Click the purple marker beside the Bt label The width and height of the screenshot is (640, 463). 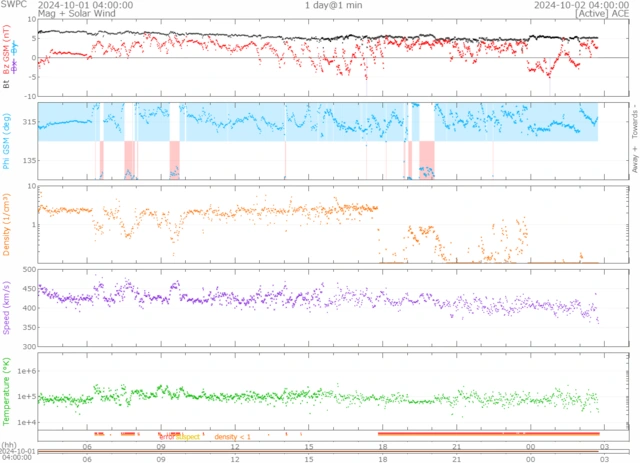pos(14,64)
